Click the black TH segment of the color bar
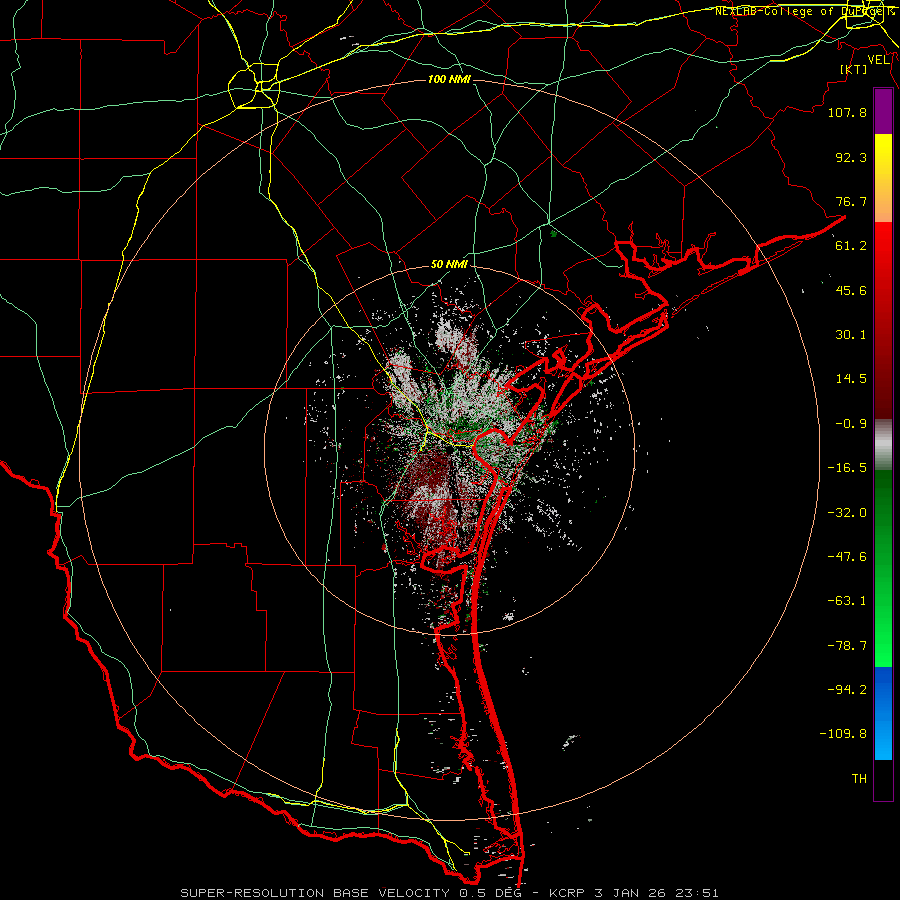Viewport: 900px width, 900px height. (883, 780)
